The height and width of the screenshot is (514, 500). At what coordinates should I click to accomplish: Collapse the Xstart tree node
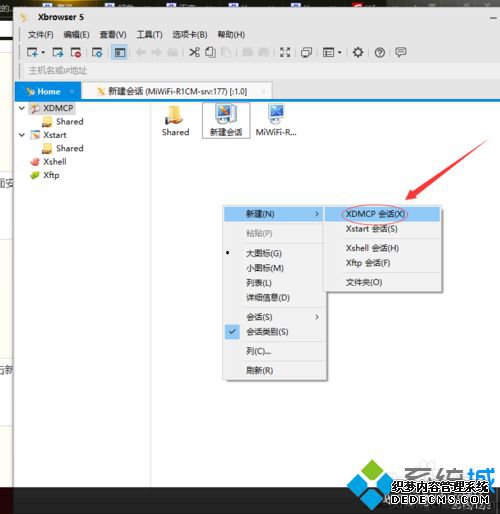pos(22,135)
